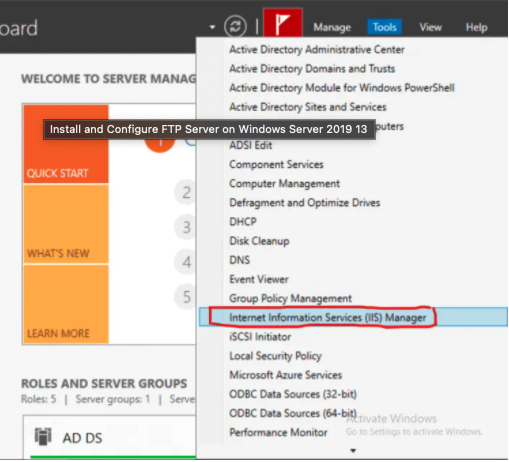Image resolution: width=509 pixels, height=462 pixels.
Task: Select the QUICK START tile
Action: tap(66, 144)
